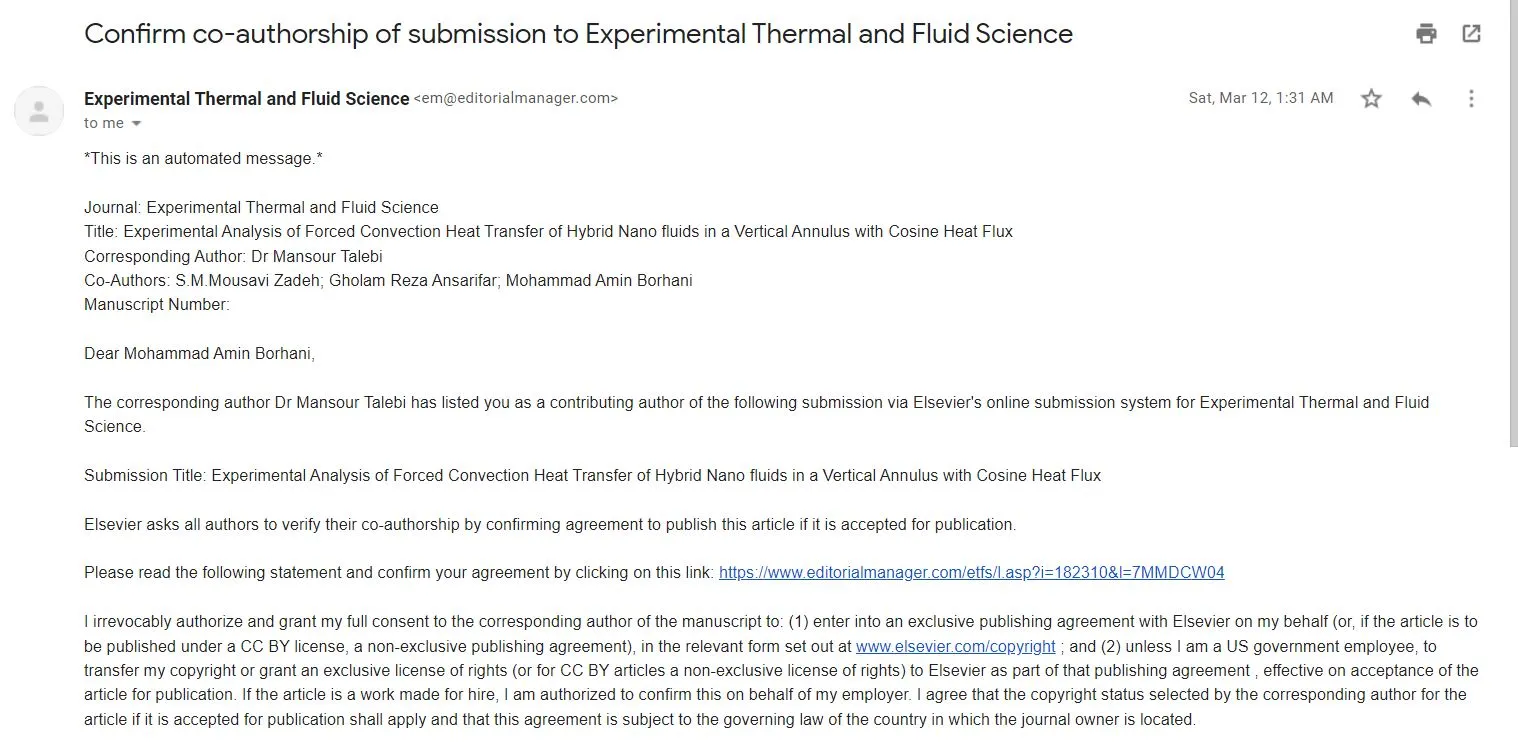This screenshot has height=746, width=1518.
Task: Click sender name Experimental Thermal and Fluid Science
Action: click(x=246, y=98)
